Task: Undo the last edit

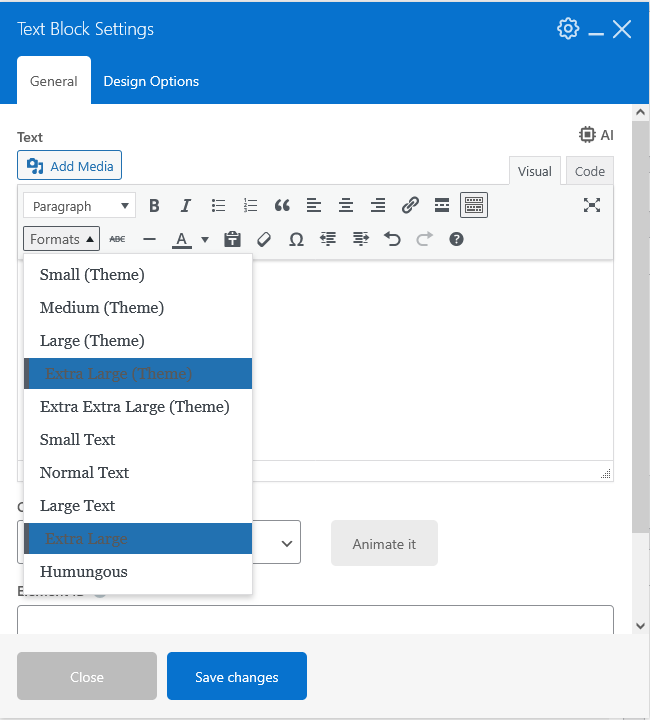Action: coord(392,239)
